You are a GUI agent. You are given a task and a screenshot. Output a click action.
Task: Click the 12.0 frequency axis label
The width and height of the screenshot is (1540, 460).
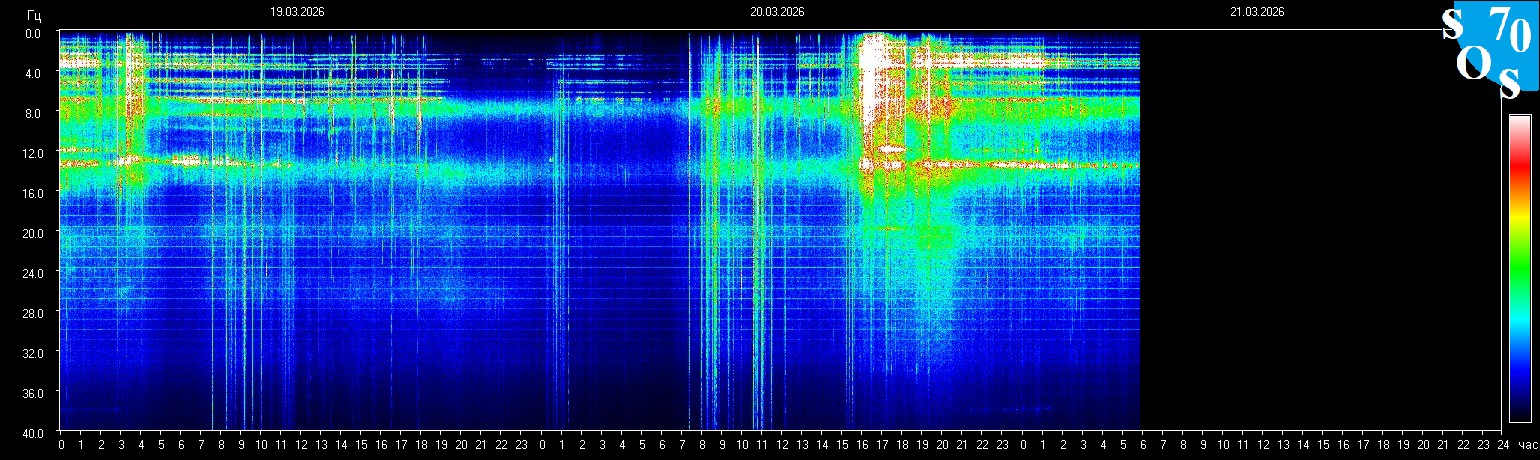tap(32, 153)
